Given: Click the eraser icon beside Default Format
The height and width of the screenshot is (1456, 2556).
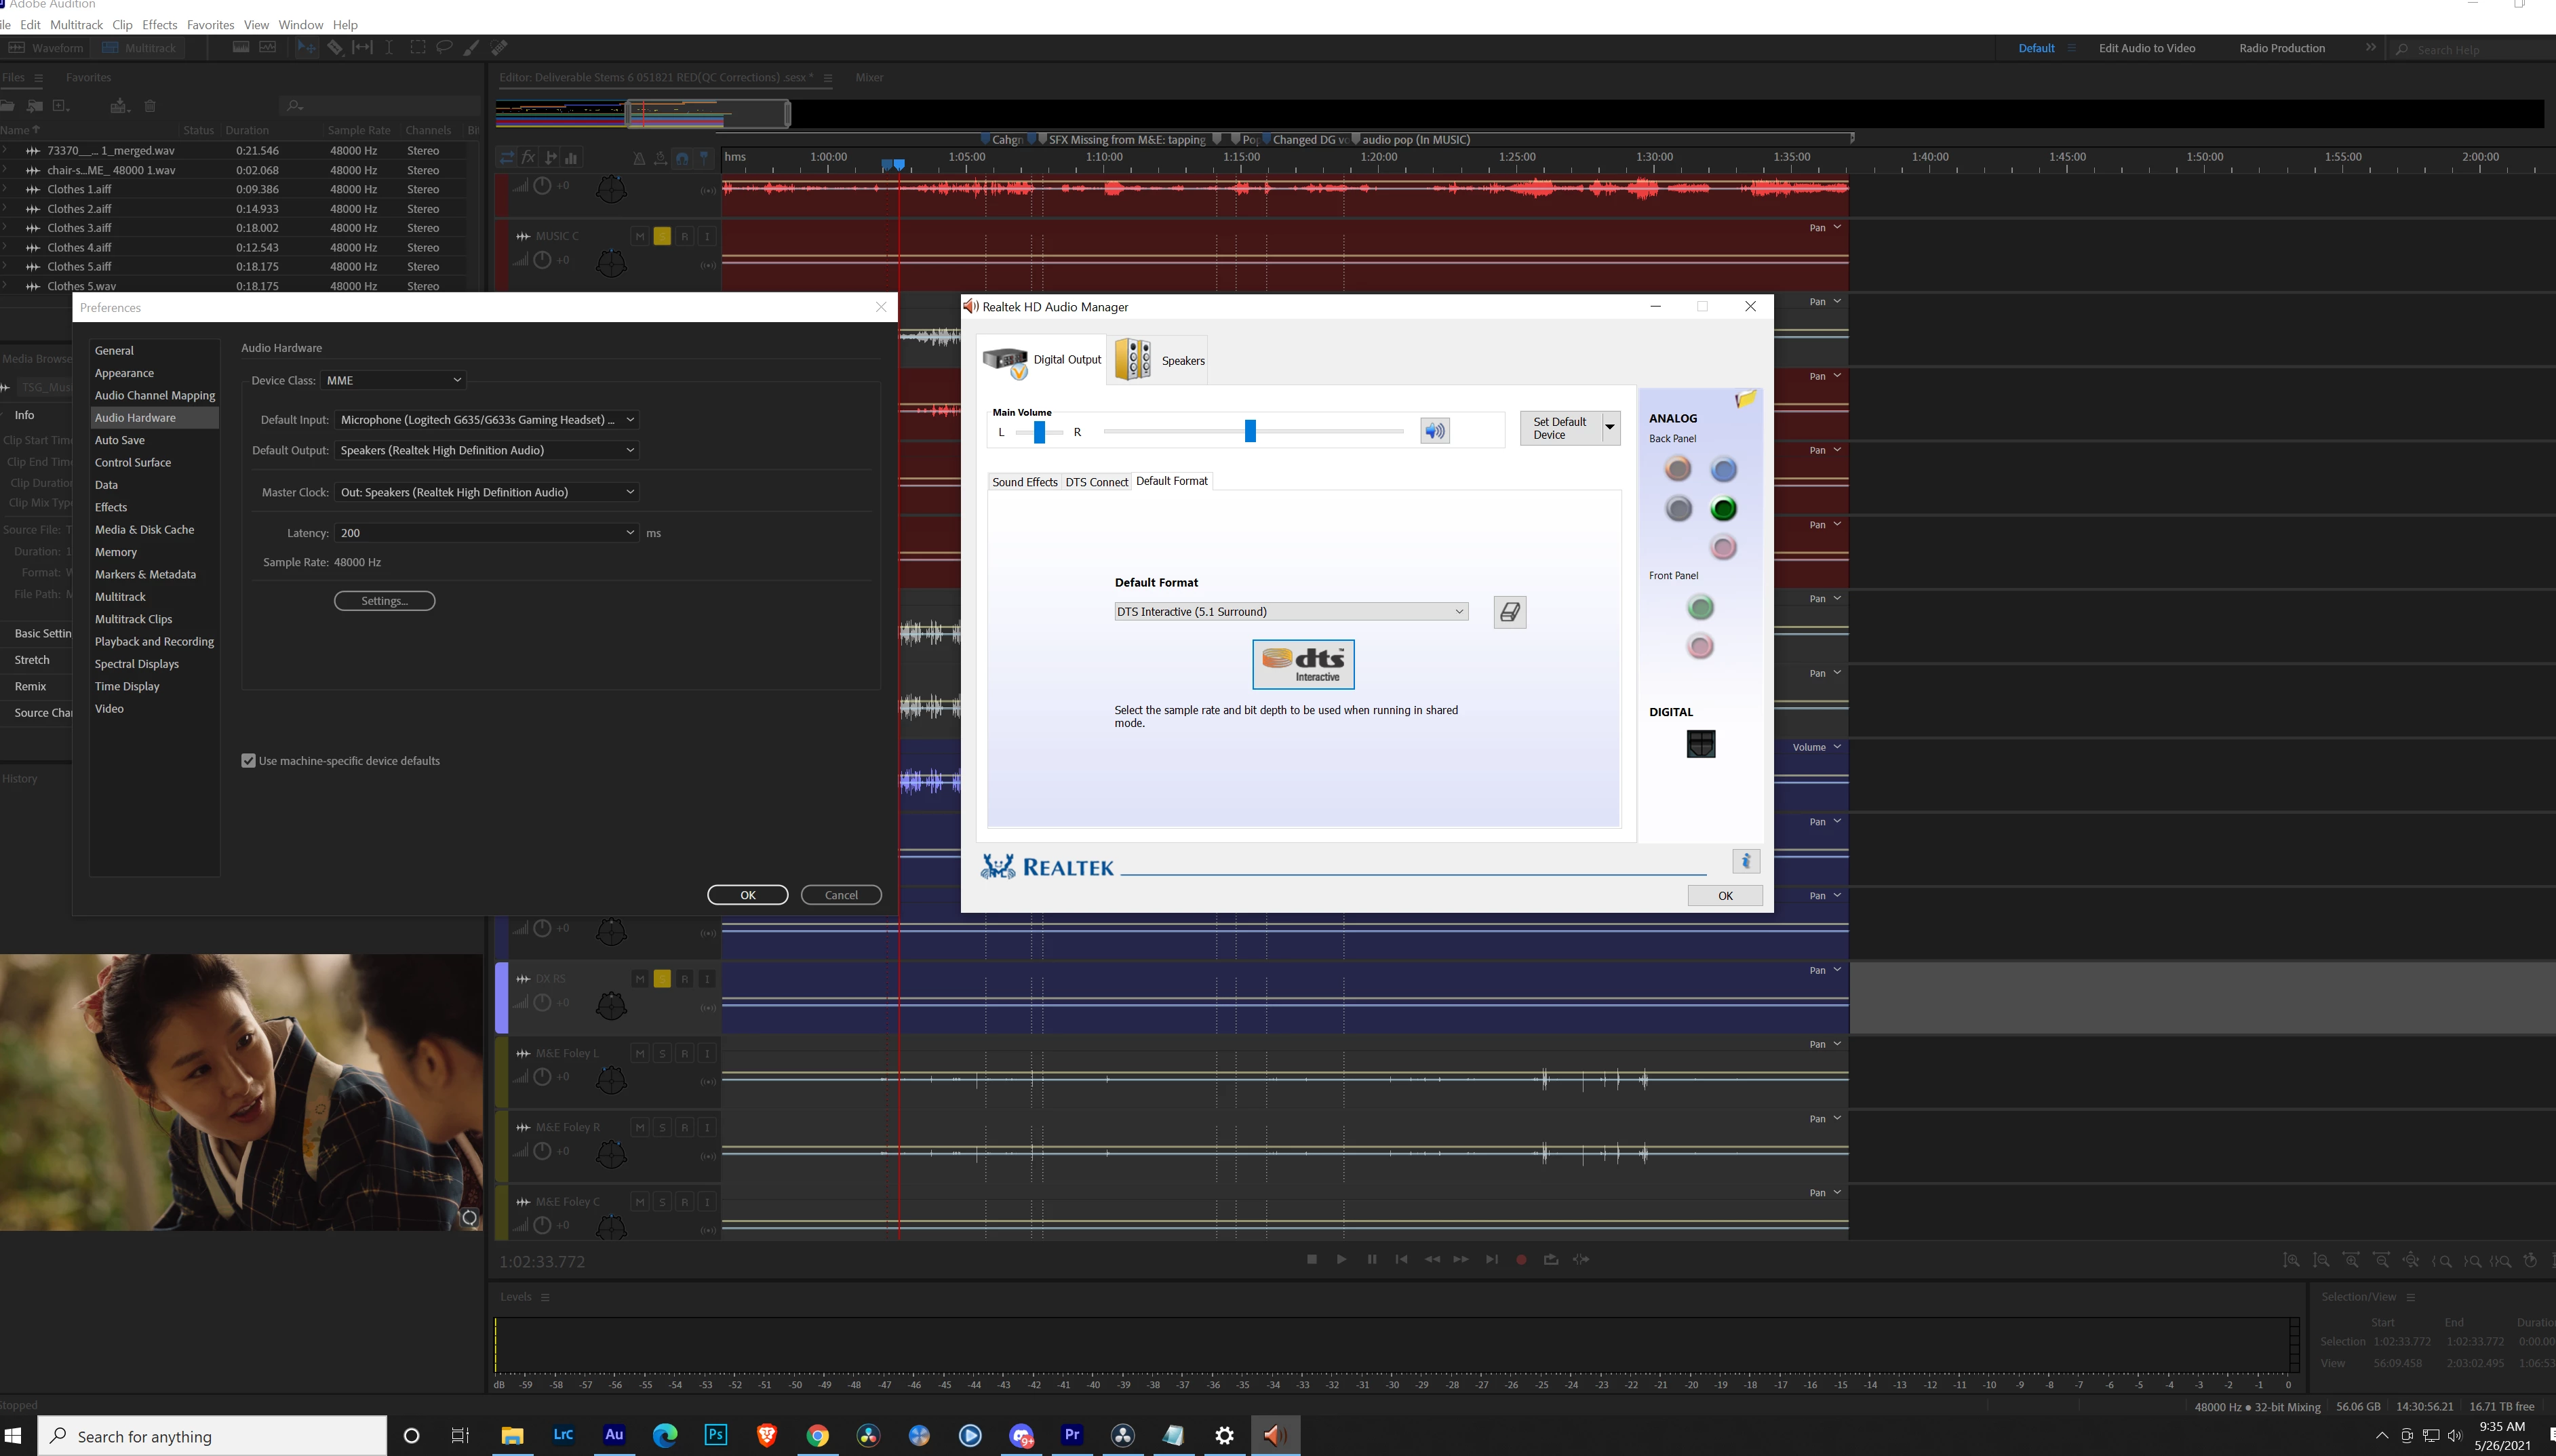Looking at the screenshot, I should 1509,612.
